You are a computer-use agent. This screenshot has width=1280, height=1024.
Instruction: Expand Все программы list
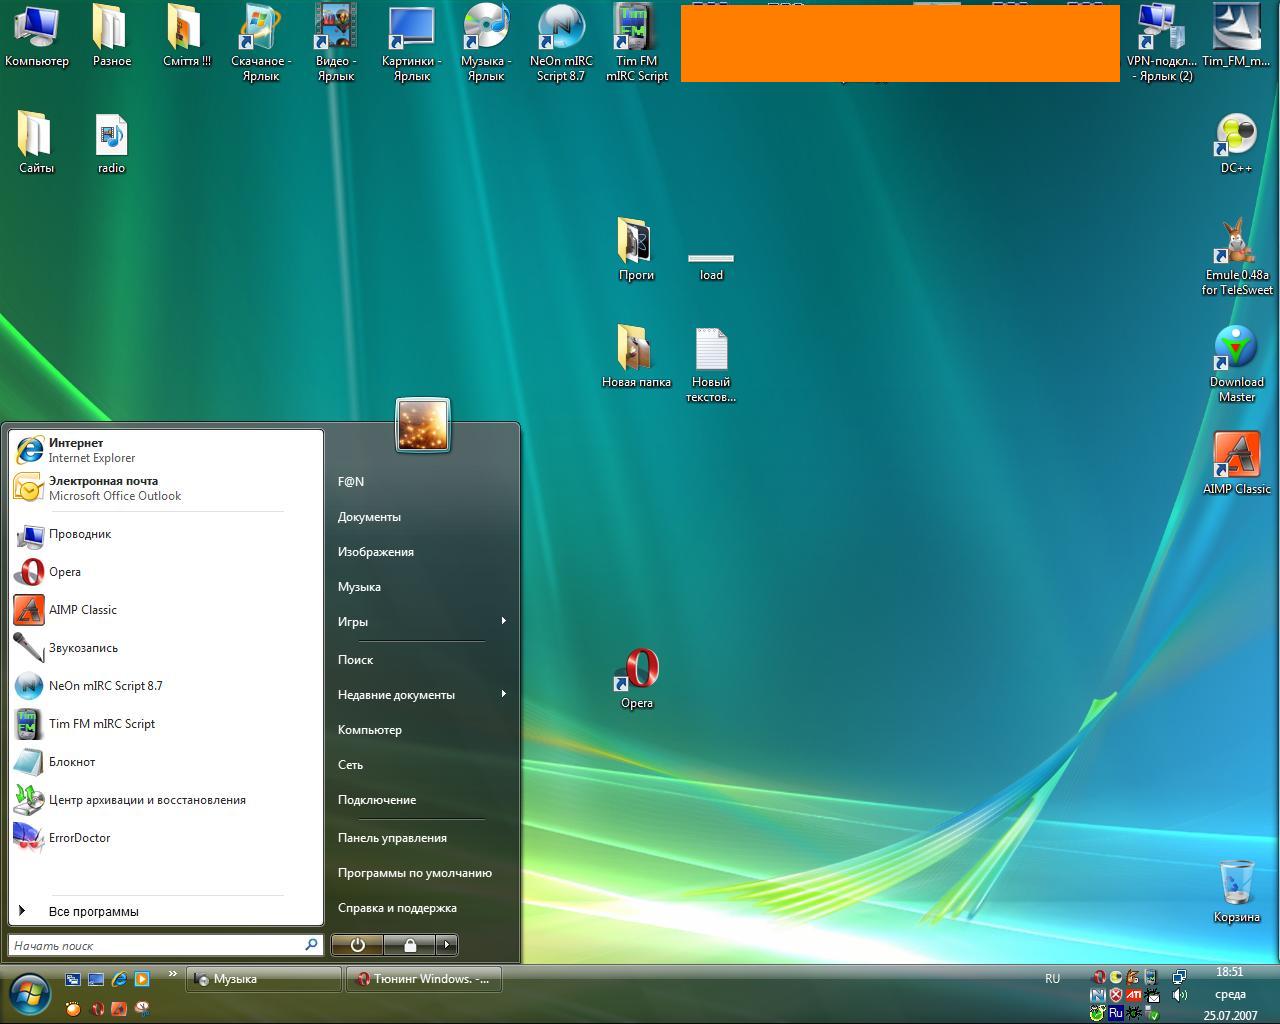pyautogui.click(x=93, y=911)
